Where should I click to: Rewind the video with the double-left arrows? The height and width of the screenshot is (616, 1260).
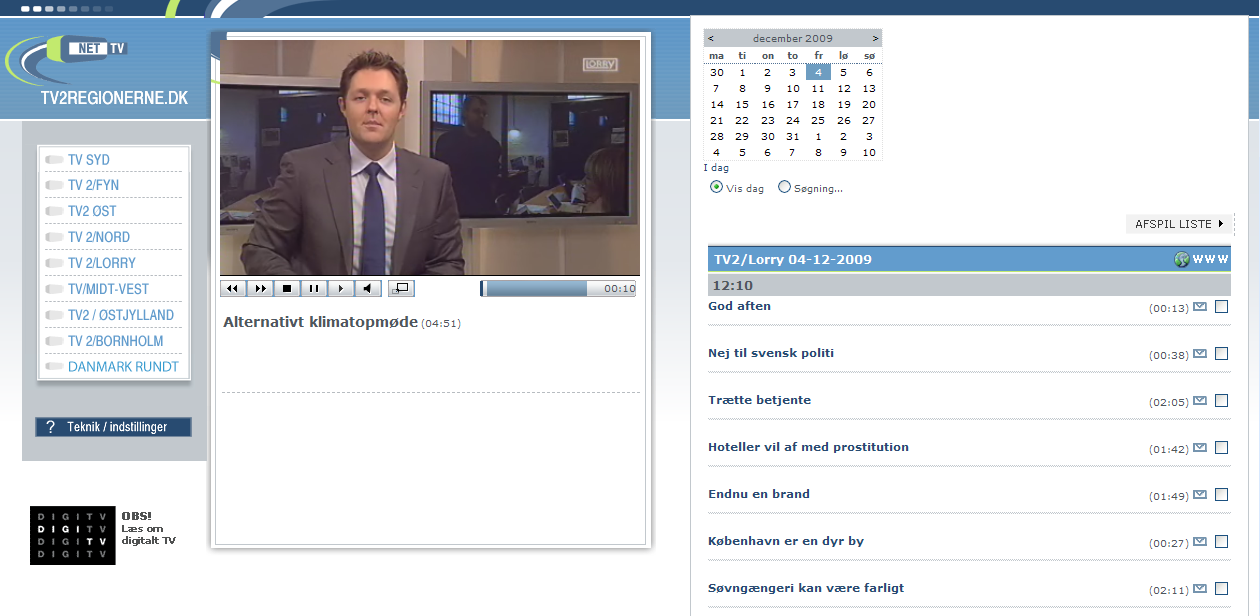(233, 289)
